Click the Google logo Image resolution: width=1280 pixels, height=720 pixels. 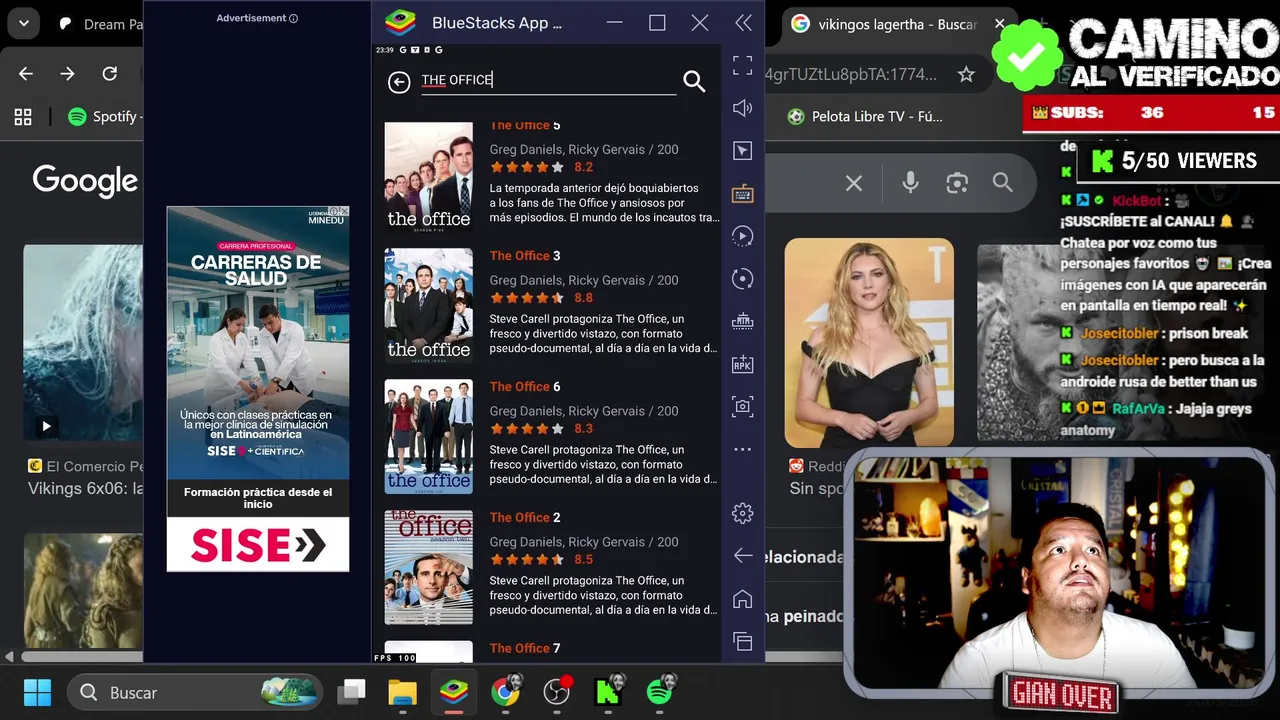pos(85,181)
